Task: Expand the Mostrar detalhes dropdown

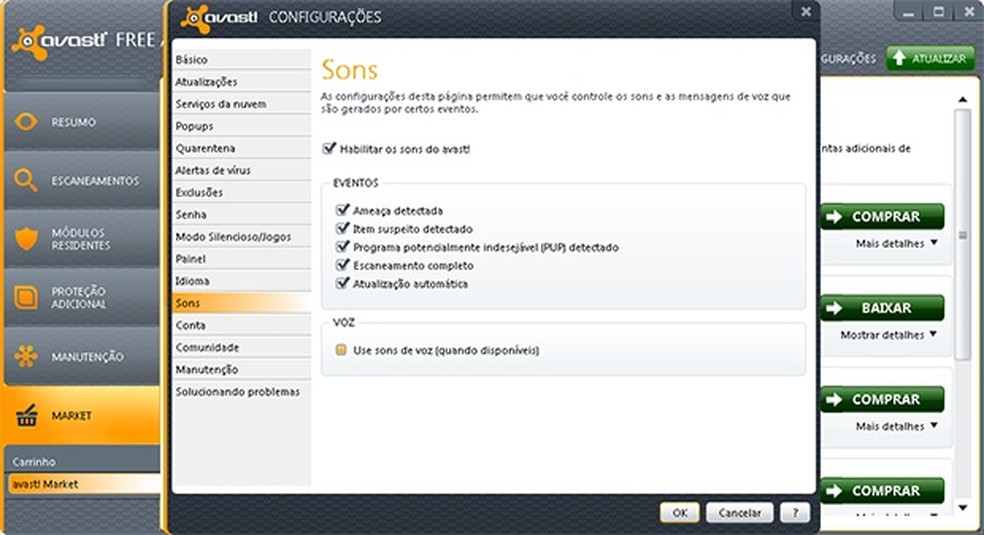Action: coord(933,335)
